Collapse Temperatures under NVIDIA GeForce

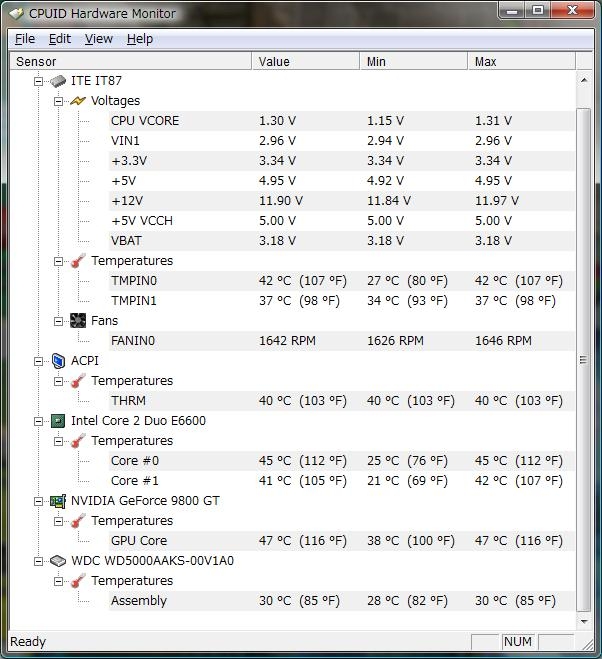pos(58,521)
